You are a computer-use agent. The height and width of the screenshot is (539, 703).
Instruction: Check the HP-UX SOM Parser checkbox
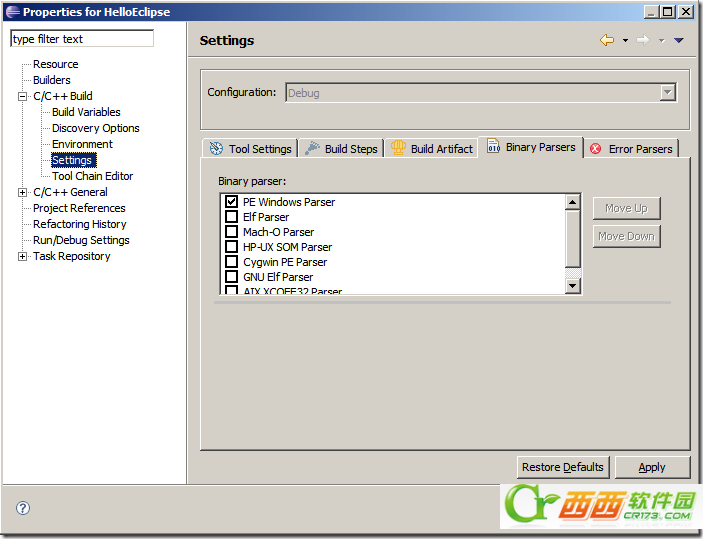coord(231,247)
